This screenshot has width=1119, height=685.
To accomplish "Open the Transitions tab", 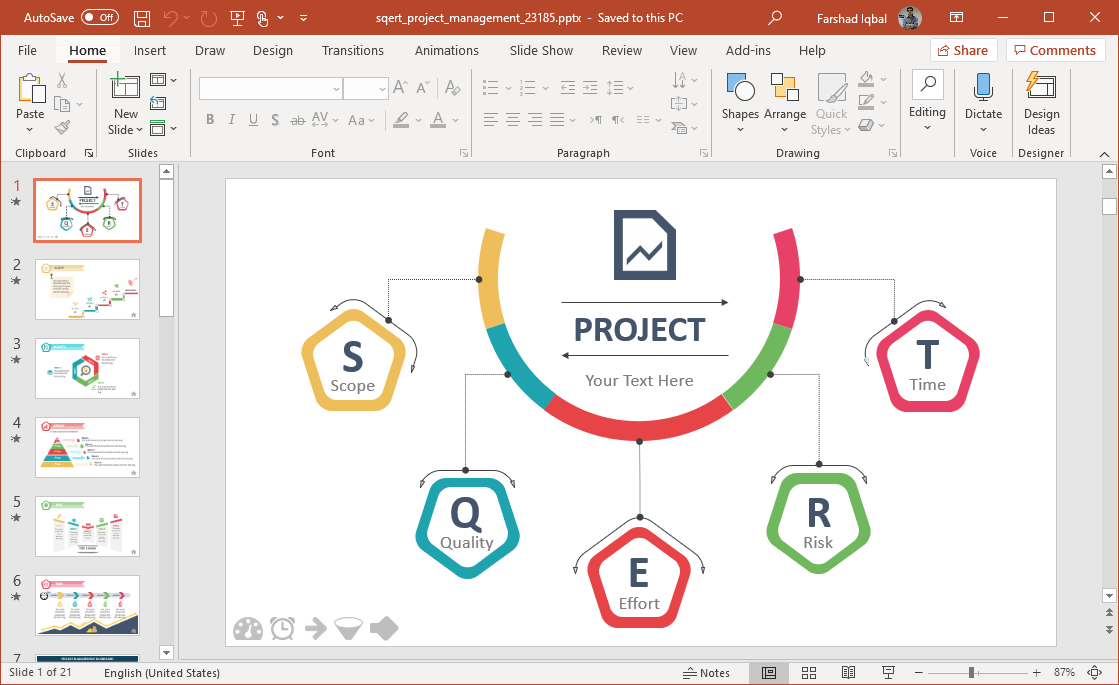I will point(352,51).
